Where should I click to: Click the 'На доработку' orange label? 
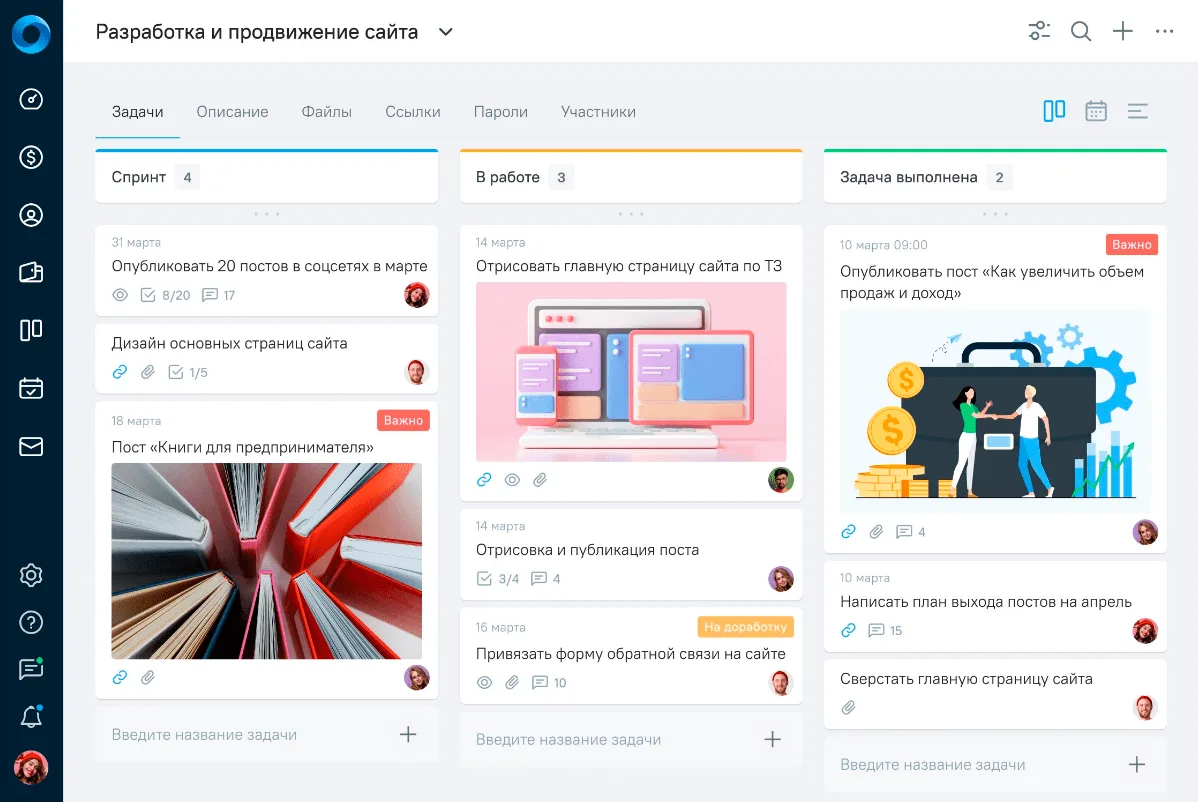click(746, 627)
